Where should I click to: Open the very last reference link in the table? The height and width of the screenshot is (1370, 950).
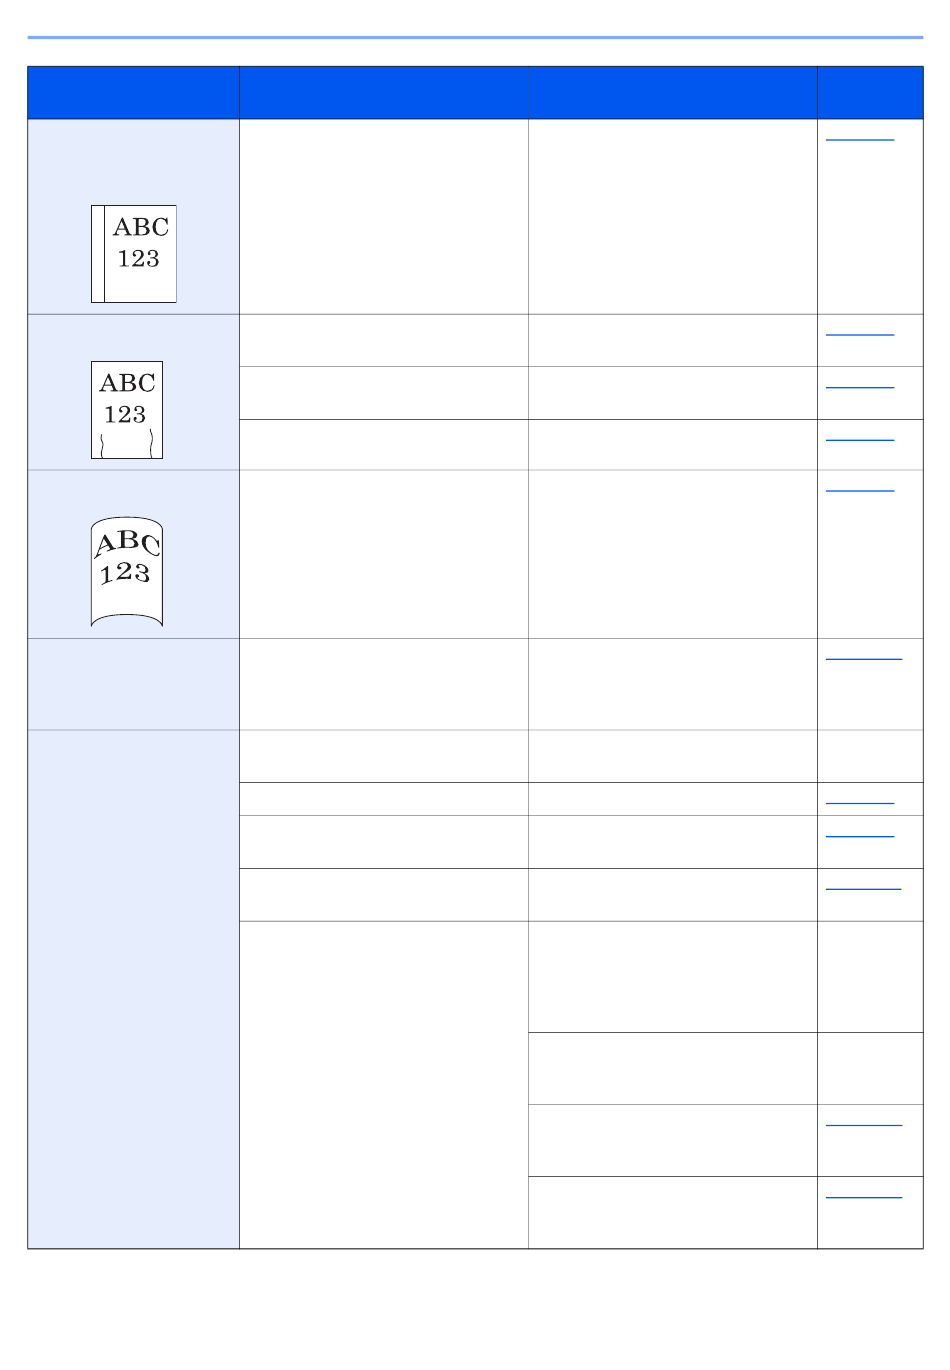[x=864, y=1195]
